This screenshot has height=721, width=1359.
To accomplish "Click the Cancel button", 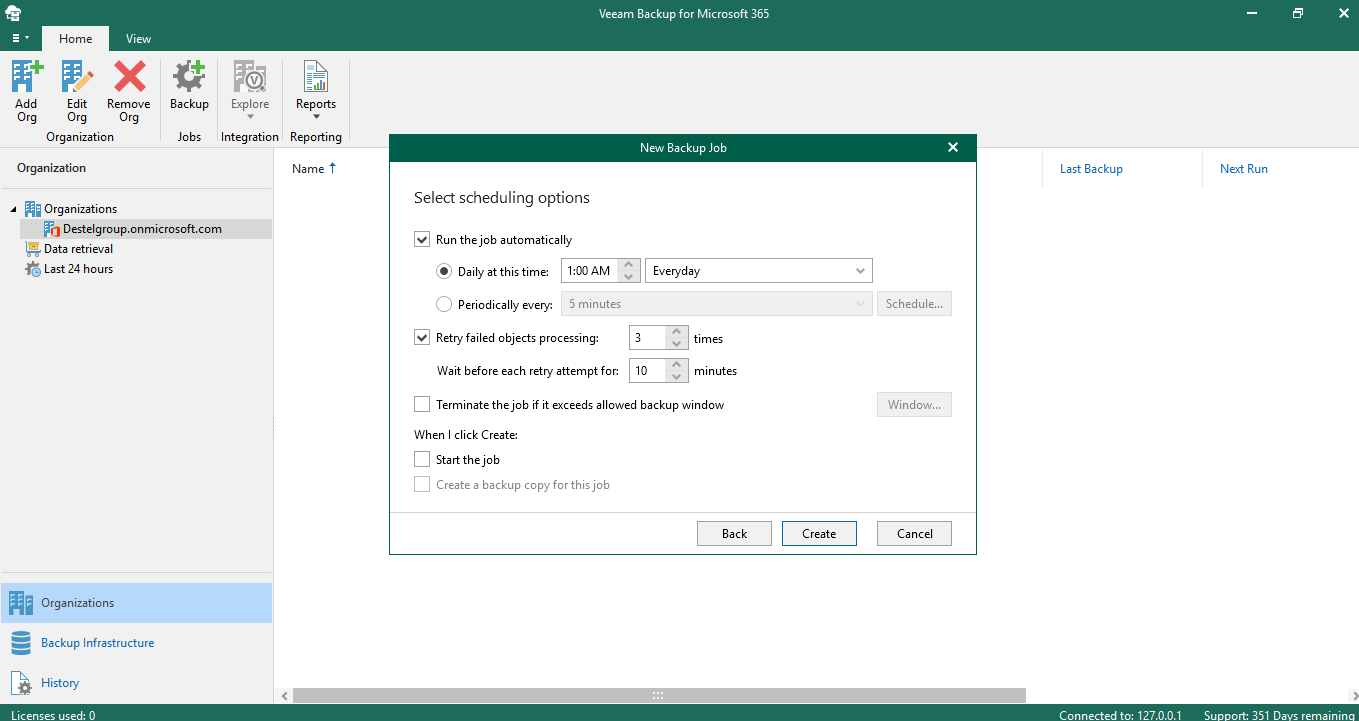I will click(x=914, y=533).
